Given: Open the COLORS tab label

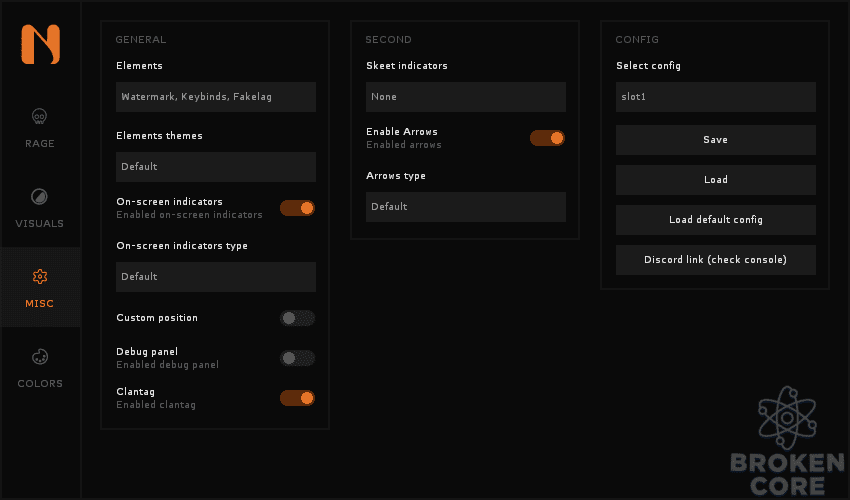Looking at the screenshot, I should coord(40,383).
